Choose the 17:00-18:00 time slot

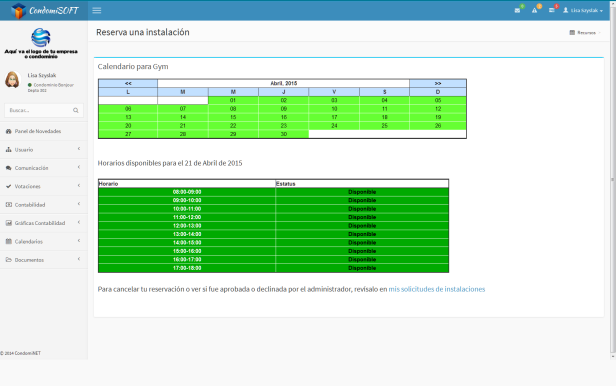[x=187, y=268]
